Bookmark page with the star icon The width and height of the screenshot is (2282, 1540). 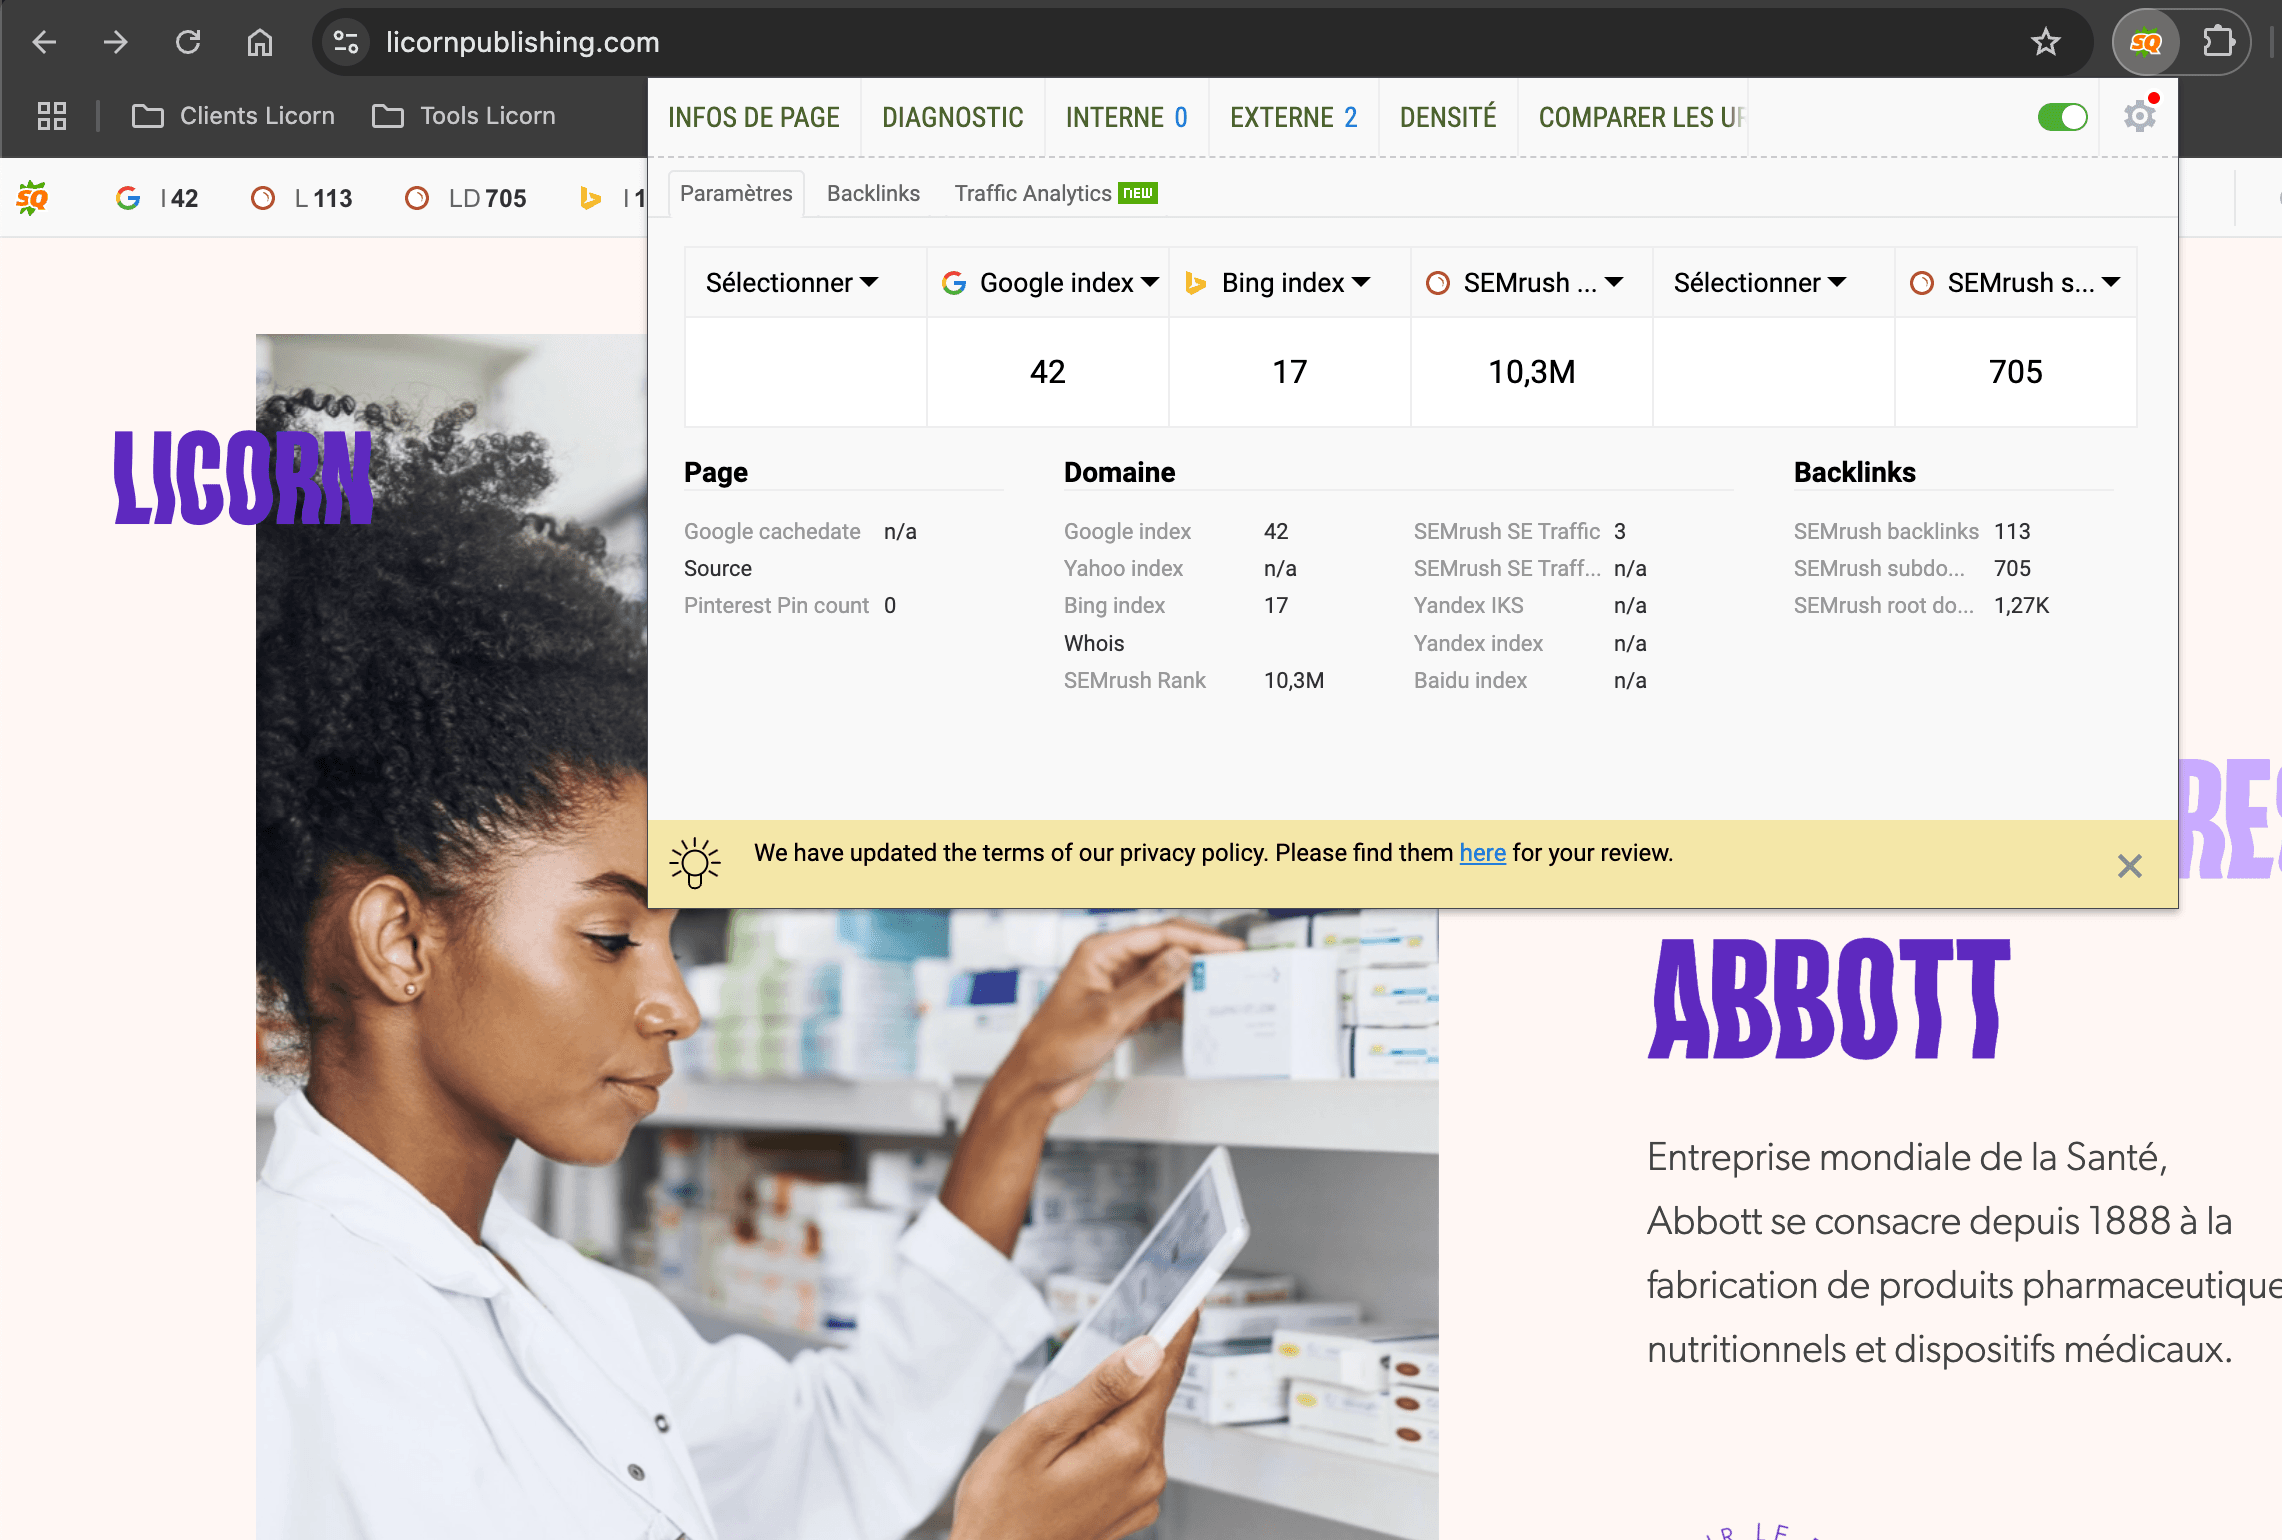pos(2045,42)
